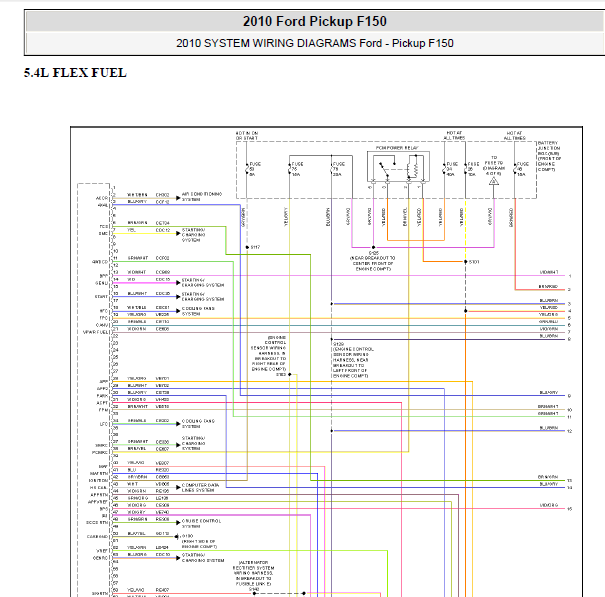Click the 'VIO/ORG' wire label at reference 15
Screen dimensions: 605x597
point(549,505)
